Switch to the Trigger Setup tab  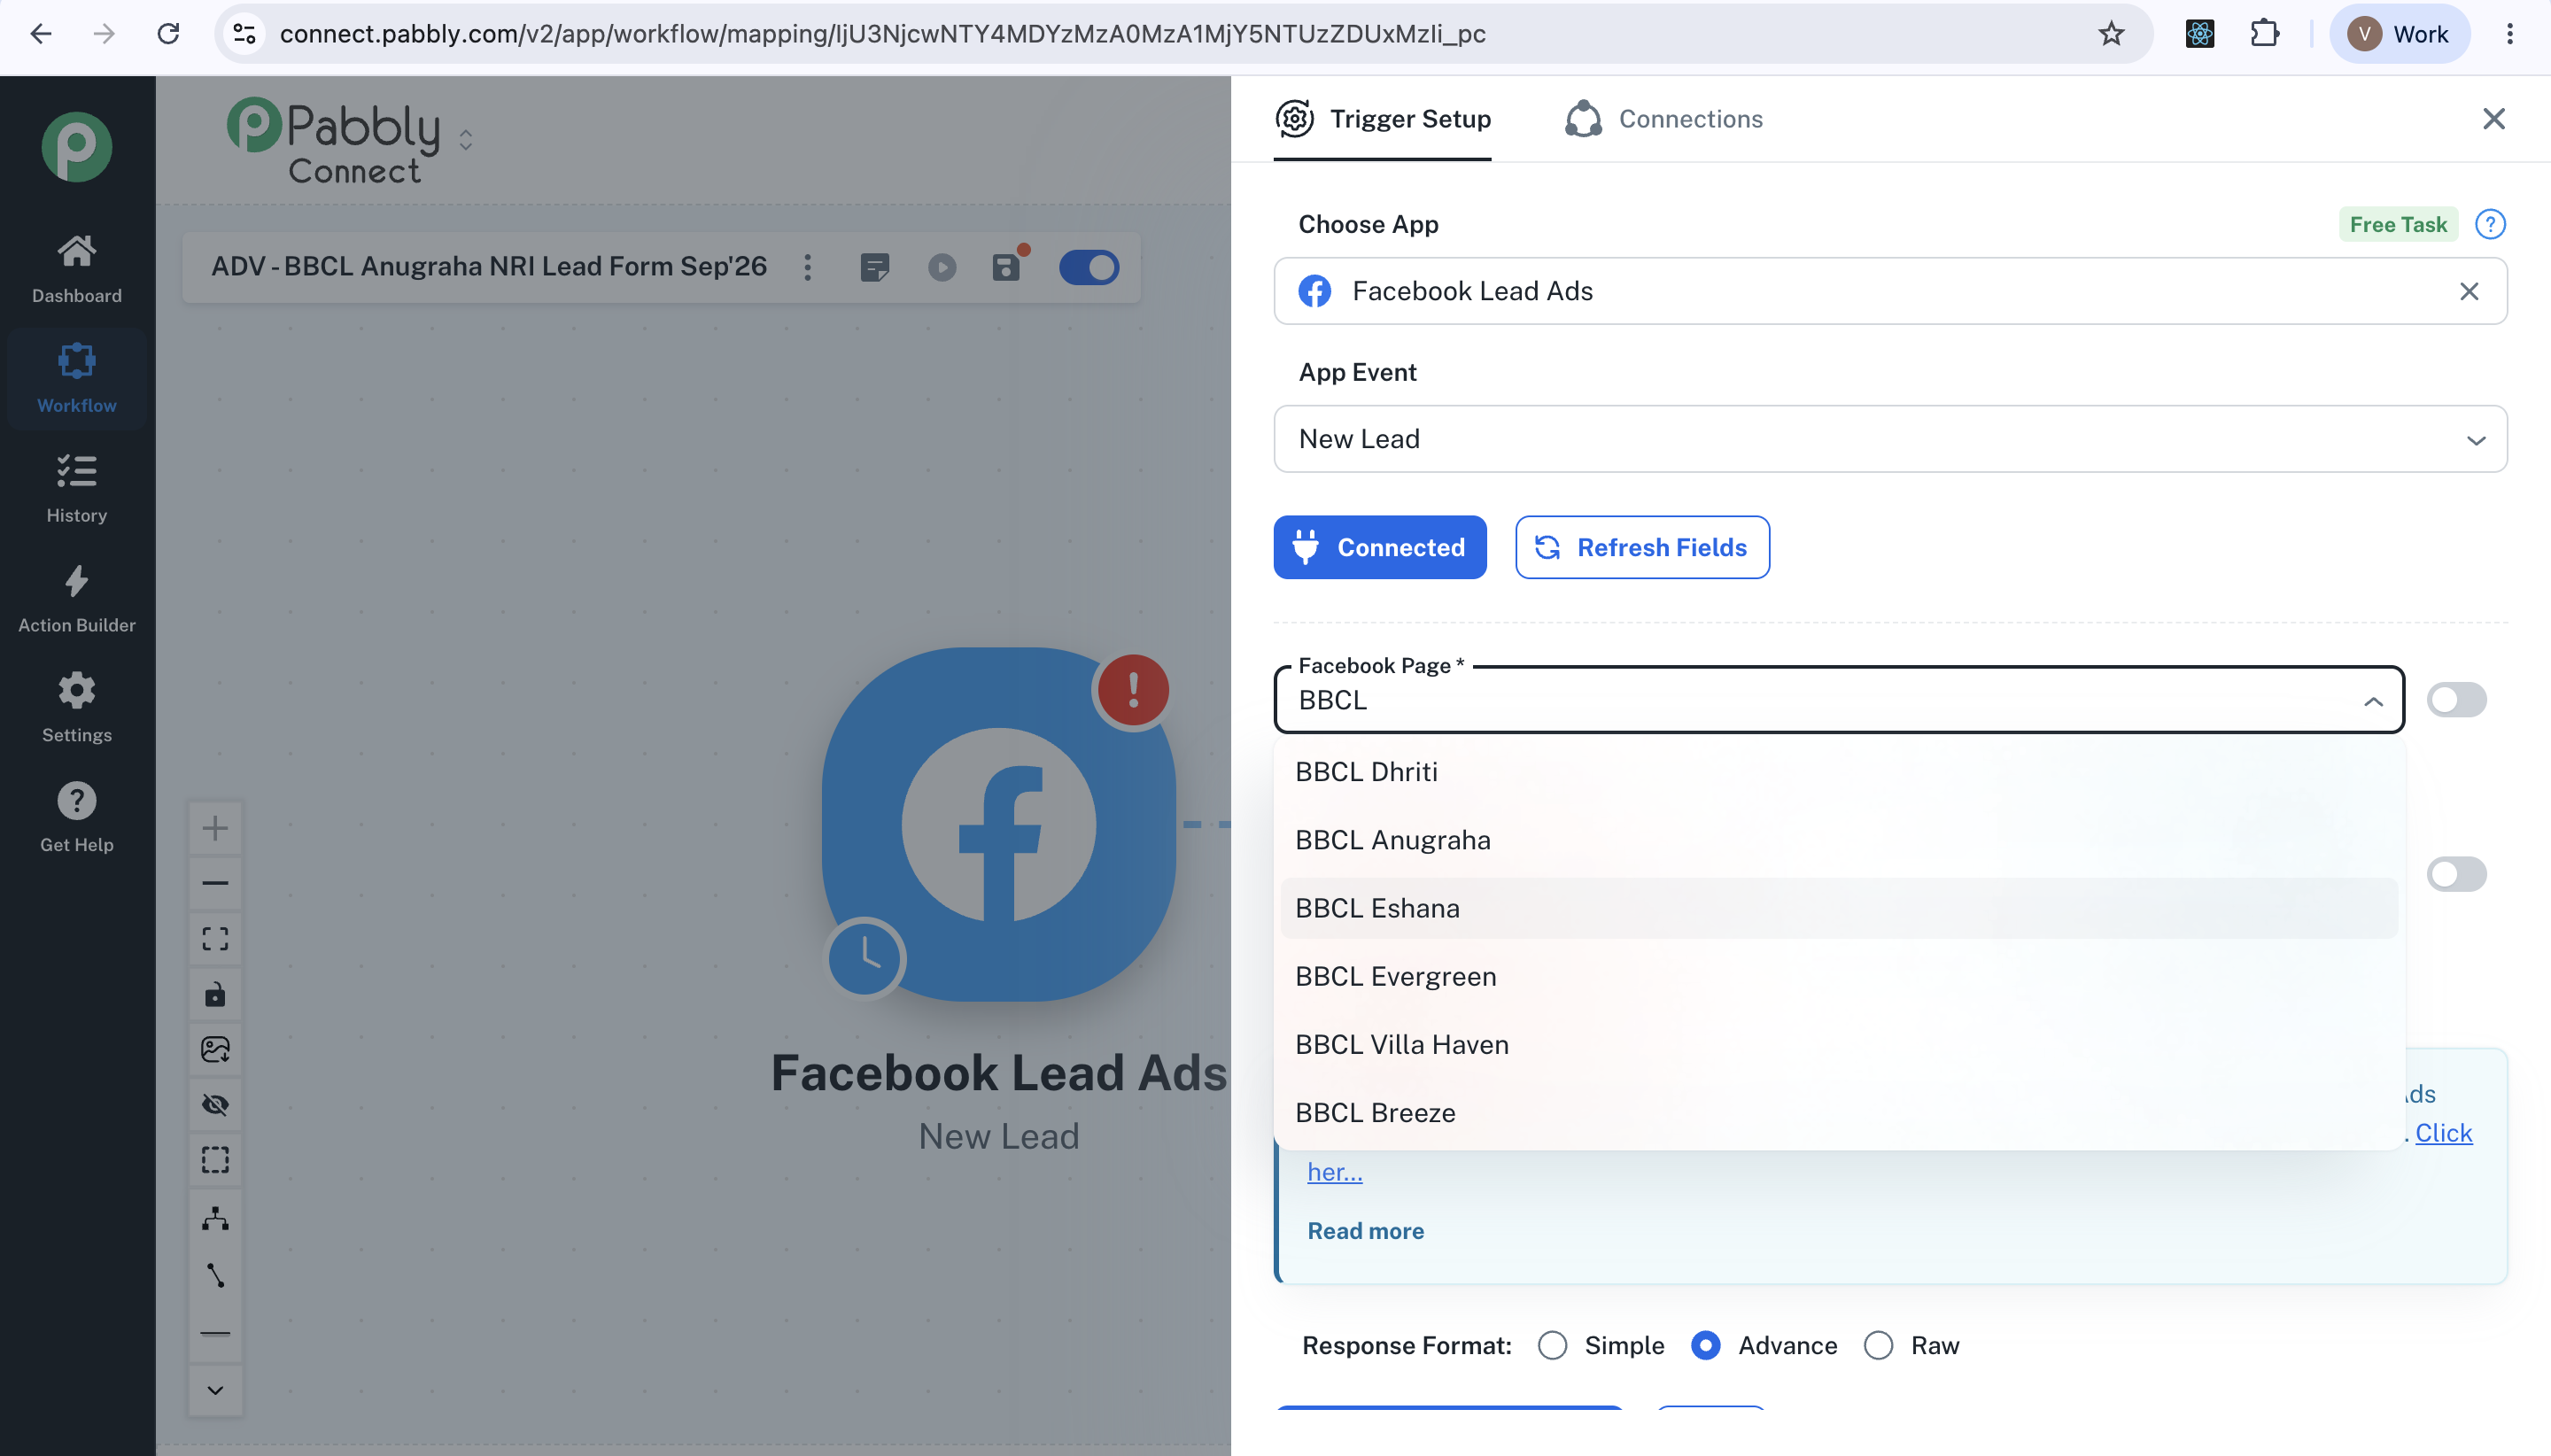(x=1383, y=119)
